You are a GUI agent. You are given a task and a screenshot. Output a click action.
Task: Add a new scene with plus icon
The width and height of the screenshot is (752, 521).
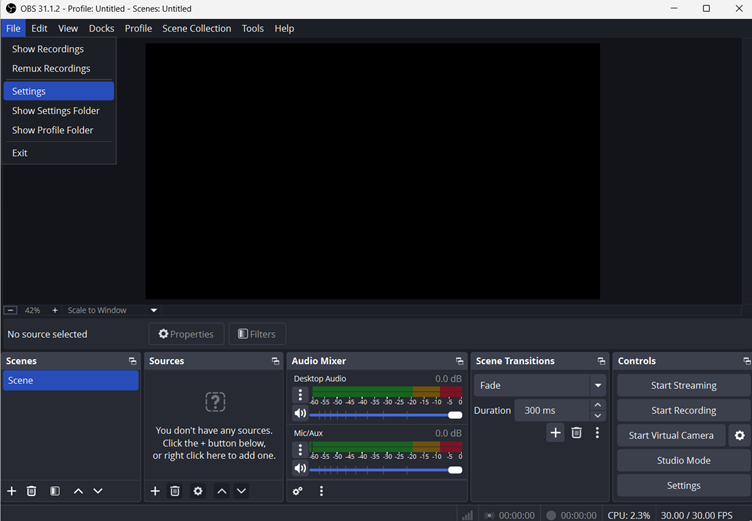pyautogui.click(x=12, y=491)
